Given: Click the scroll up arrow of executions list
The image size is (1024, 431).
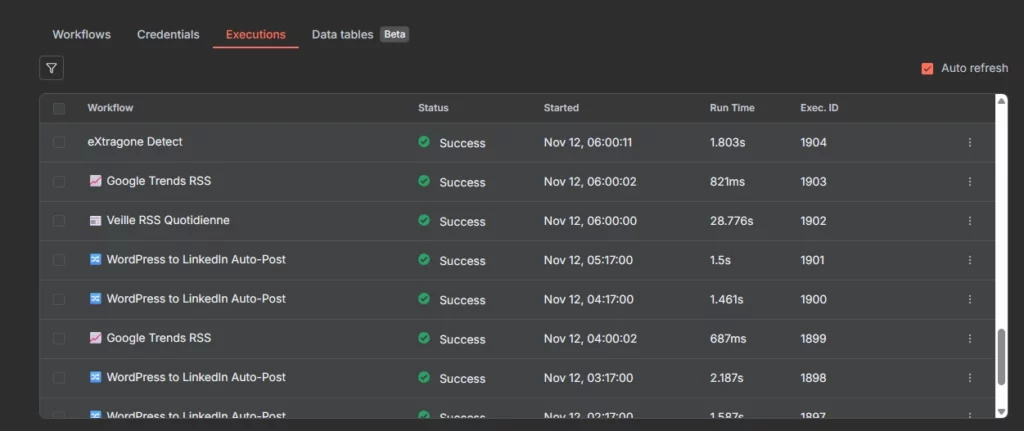Looking at the screenshot, I should (x=1002, y=100).
